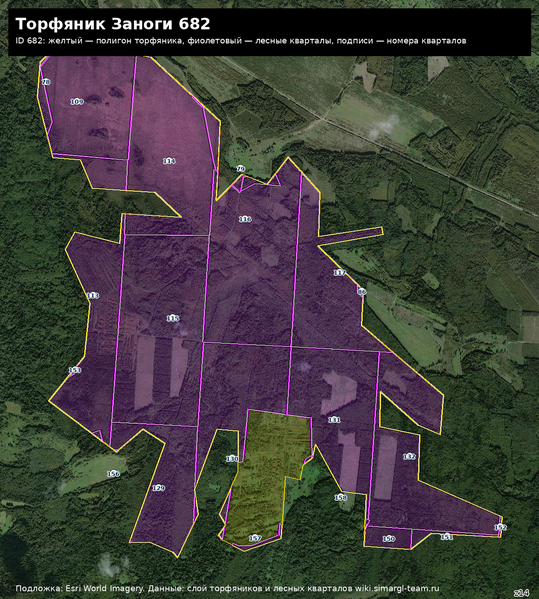The width and height of the screenshot is (539, 599).
Task: Click quarter label 116 on map
Action: (x=245, y=219)
